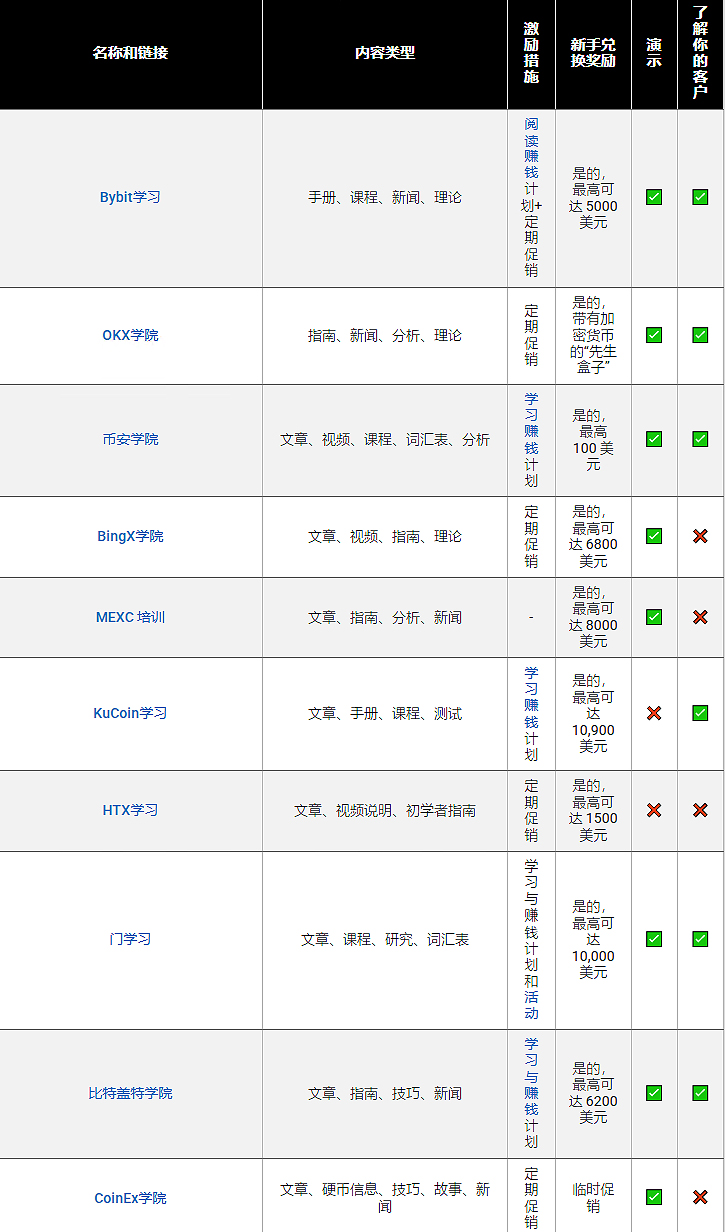Image resolution: width=726 pixels, height=1232 pixels.
Task: Click the 演示 checkmark in CoinEx学院 row
Action: tap(654, 1197)
